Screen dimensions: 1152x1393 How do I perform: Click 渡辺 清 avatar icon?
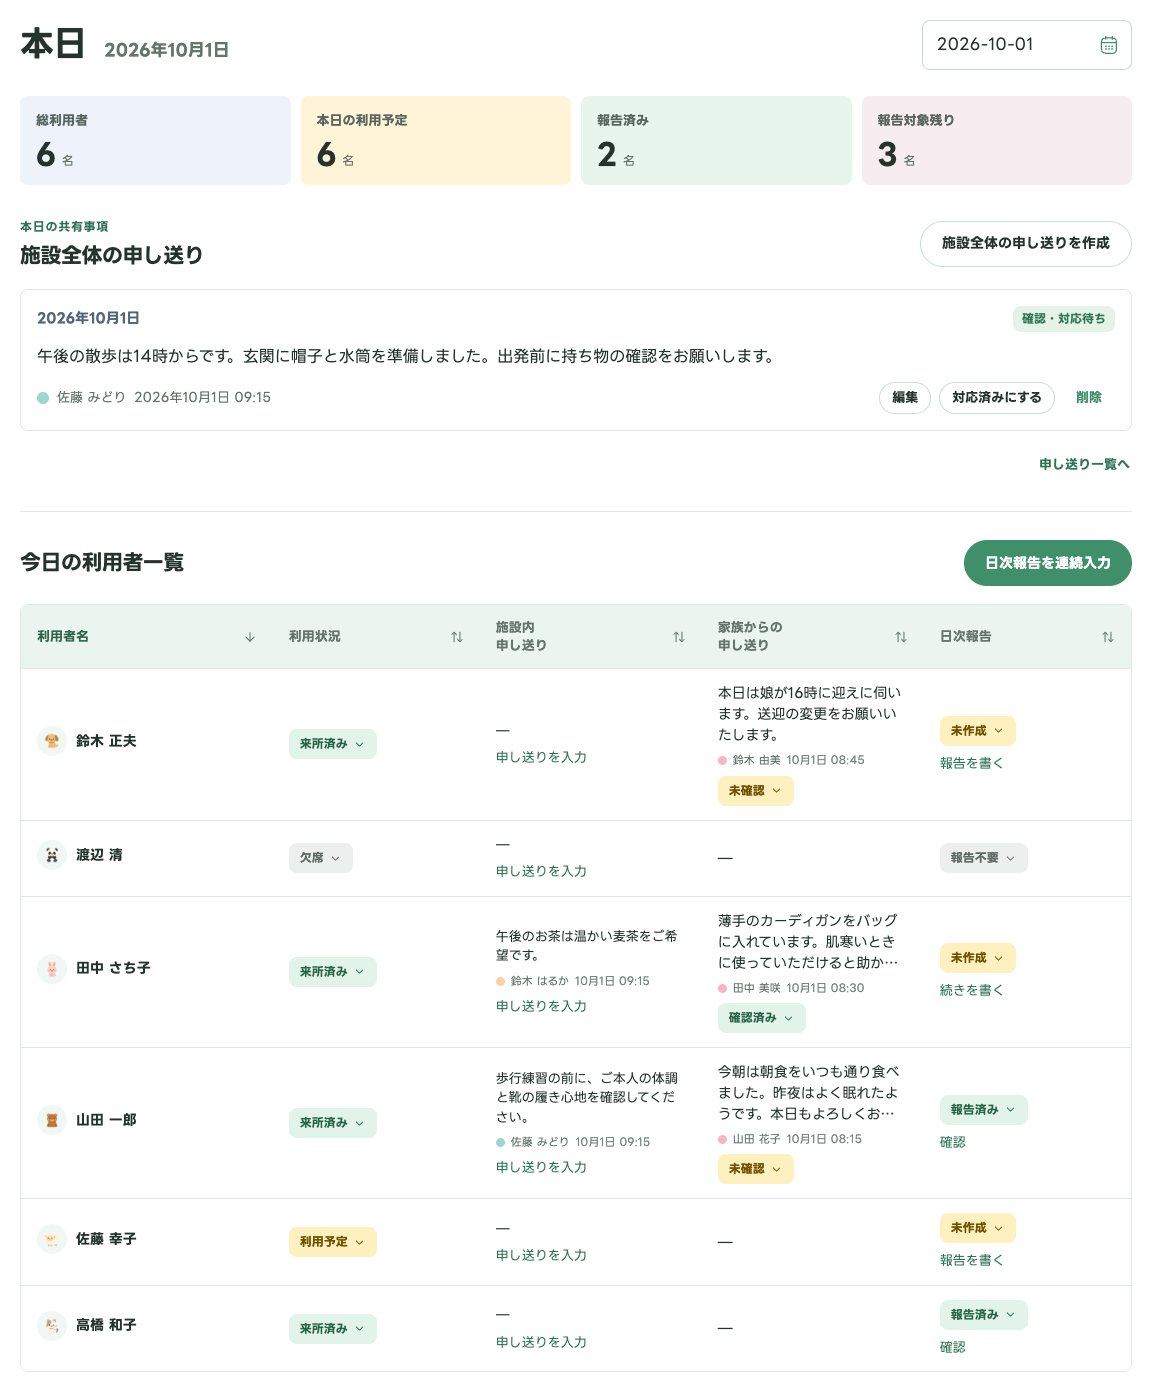(52, 855)
